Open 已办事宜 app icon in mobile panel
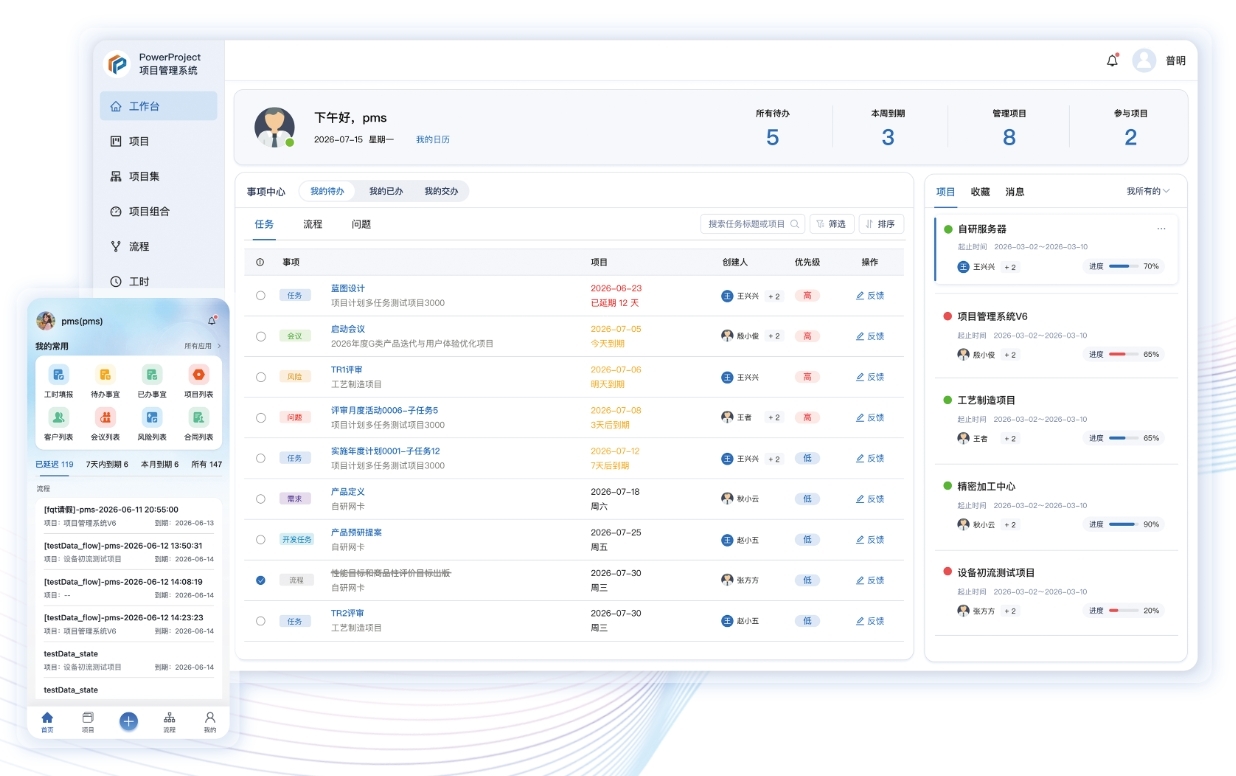The height and width of the screenshot is (776, 1236). click(x=152, y=375)
